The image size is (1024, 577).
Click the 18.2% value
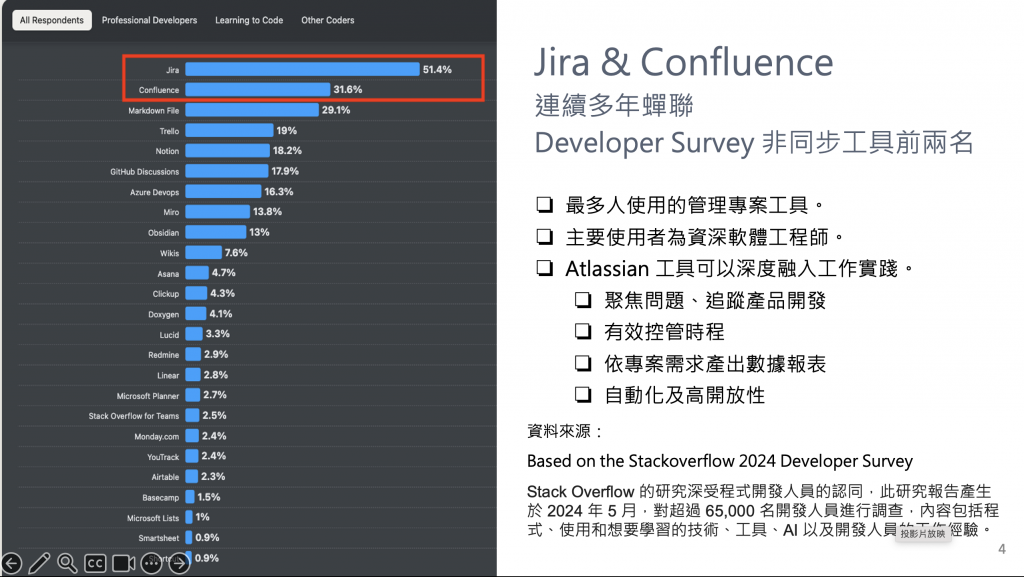287,151
